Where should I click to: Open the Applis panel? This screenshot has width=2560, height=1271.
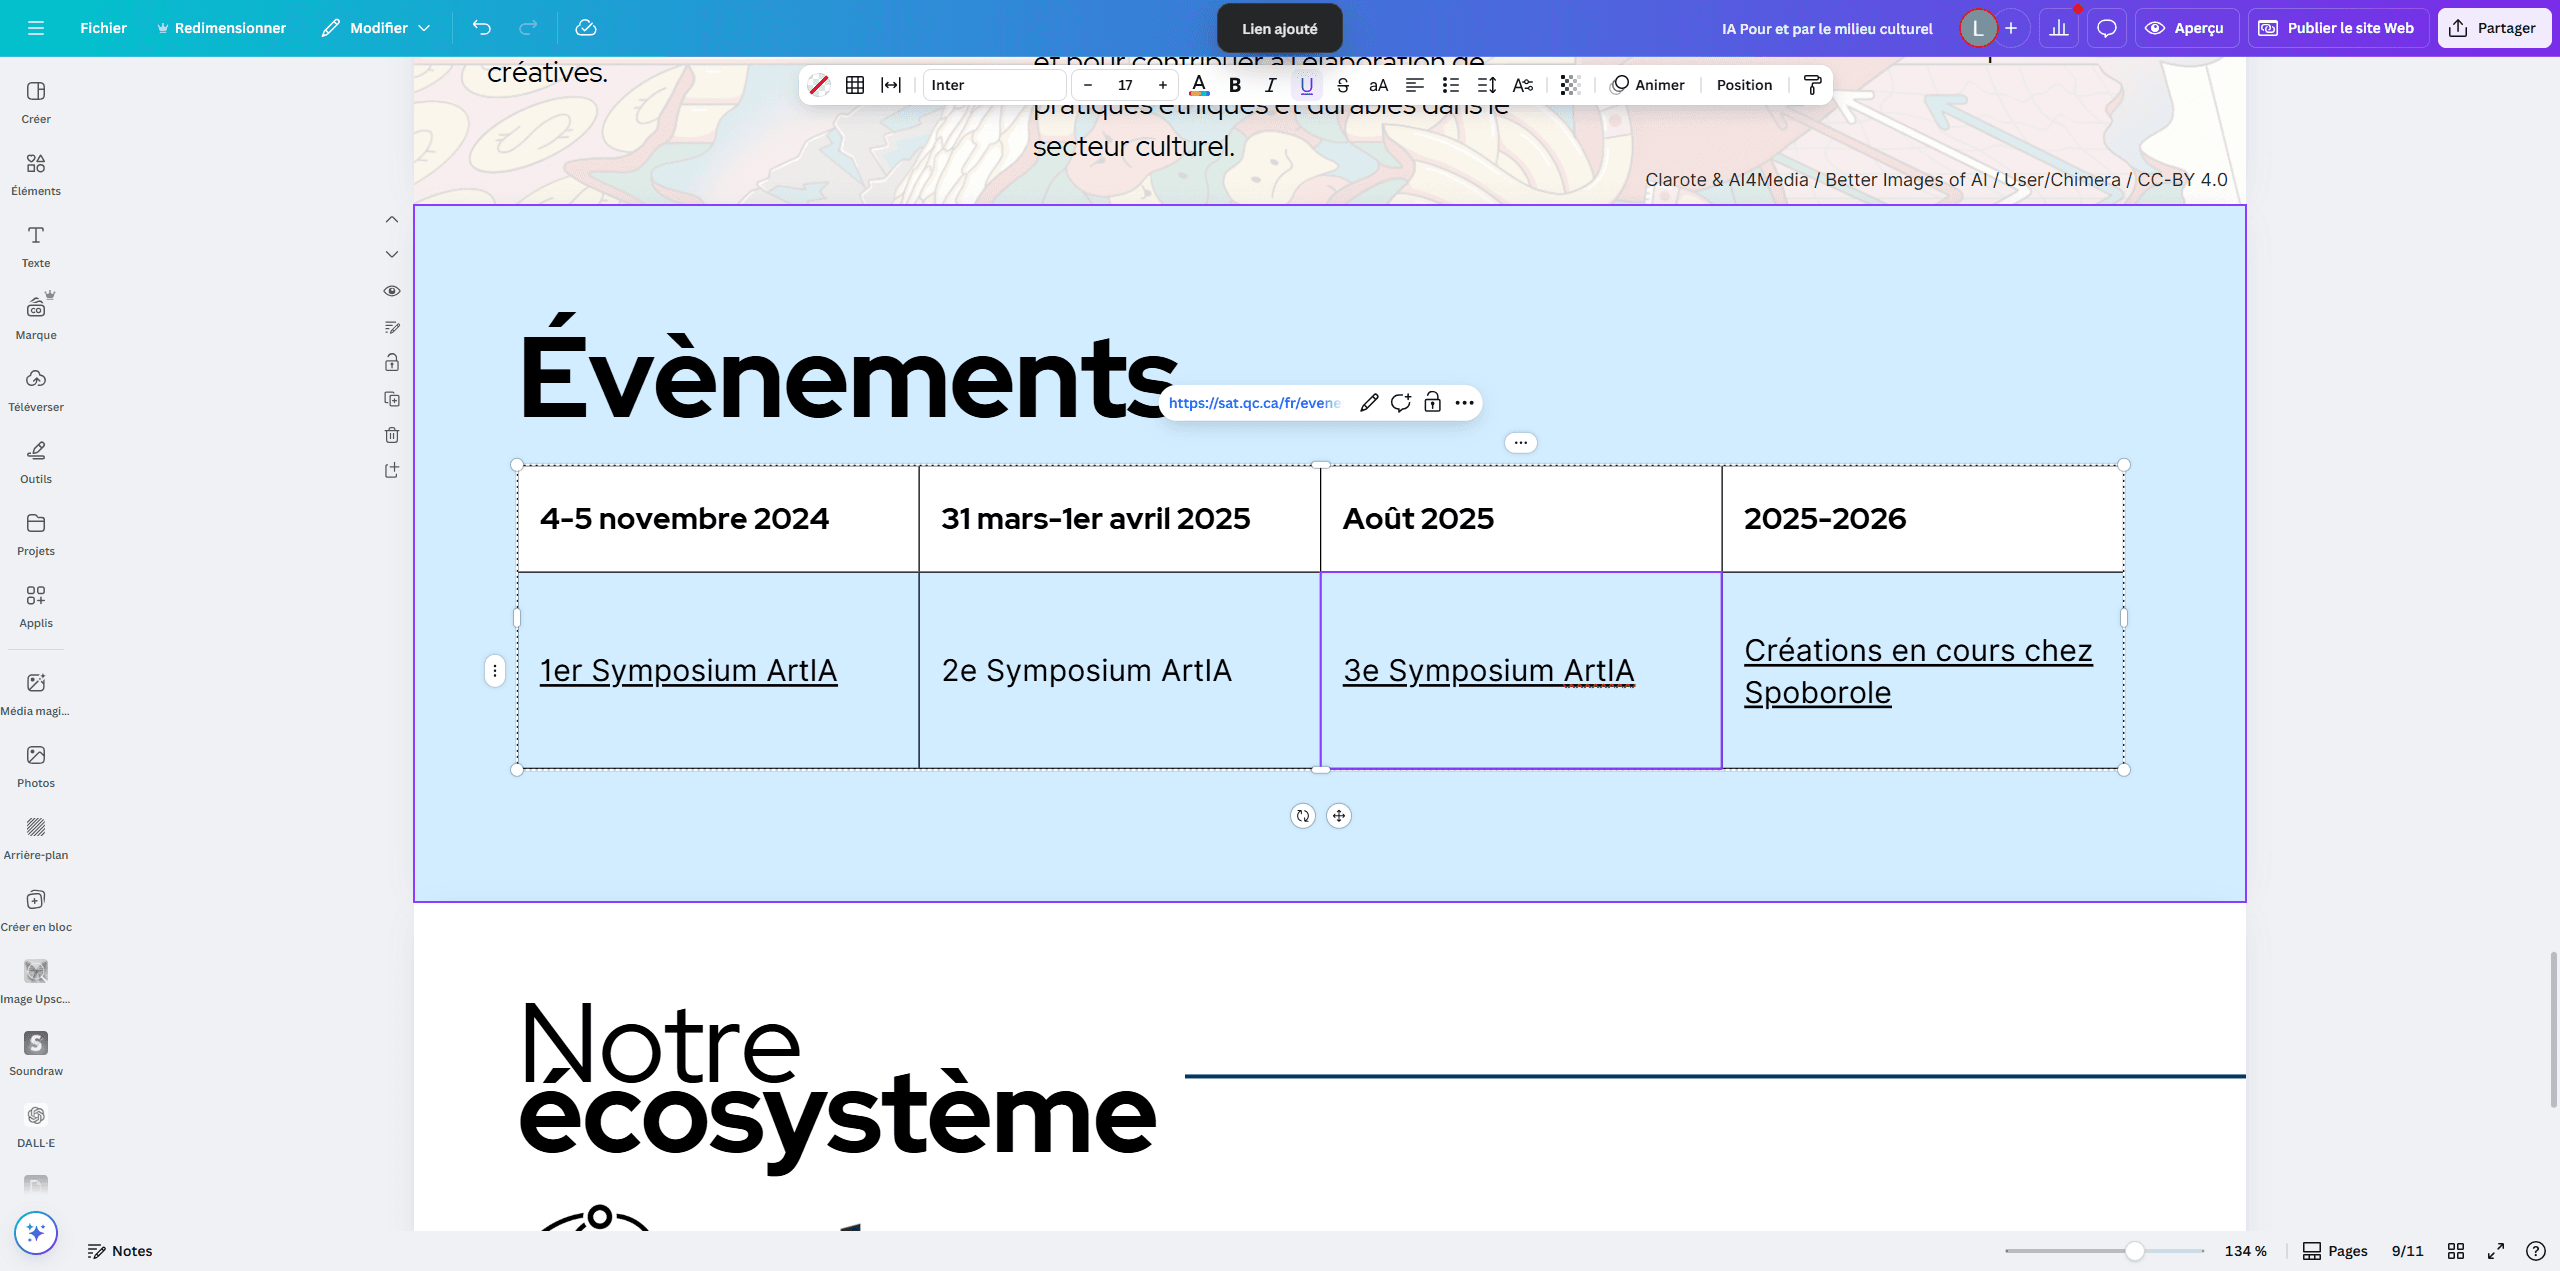36,606
